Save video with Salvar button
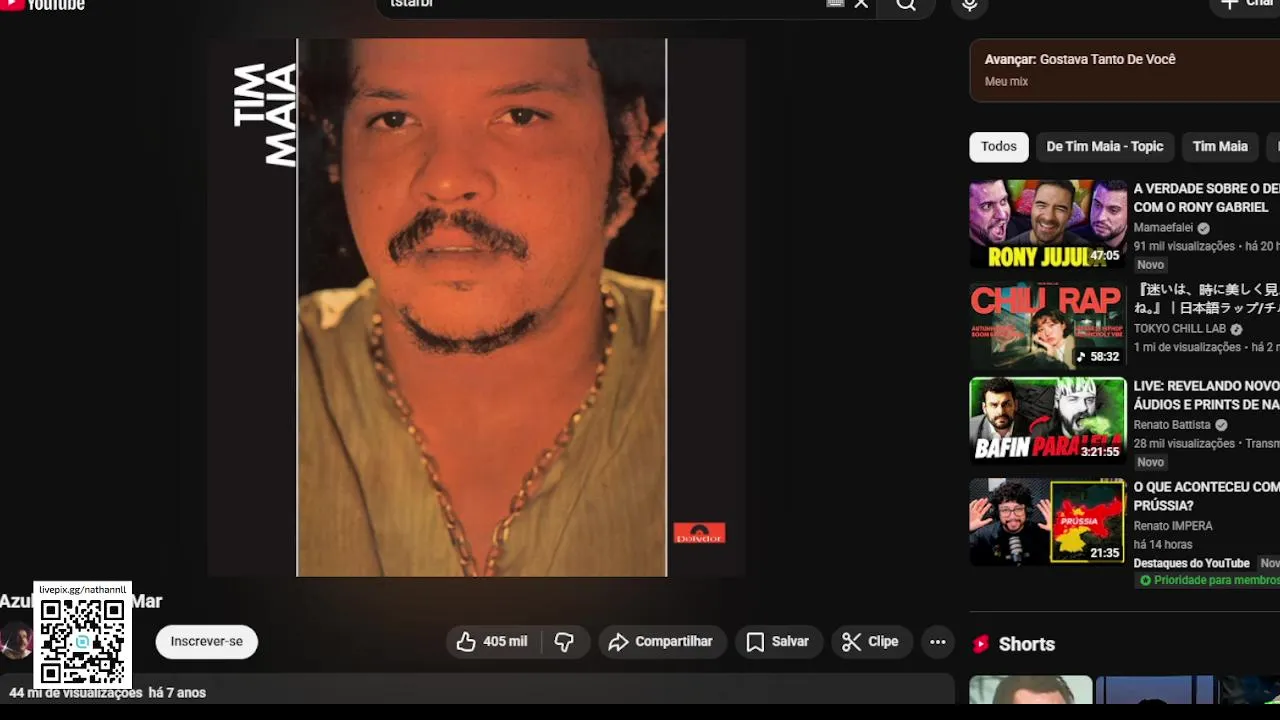The width and height of the screenshot is (1280, 720). coord(778,642)
